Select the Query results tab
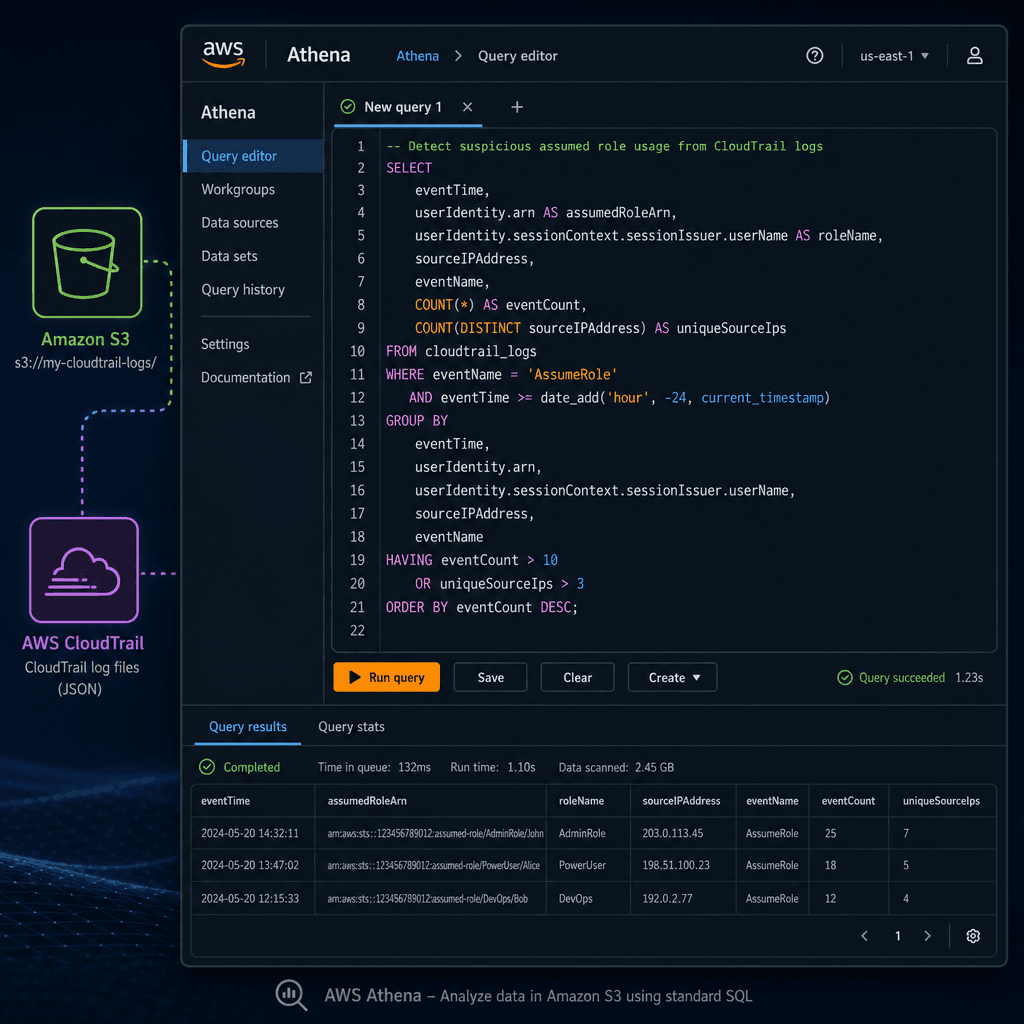1024x1024 pixels. (248, 727)
